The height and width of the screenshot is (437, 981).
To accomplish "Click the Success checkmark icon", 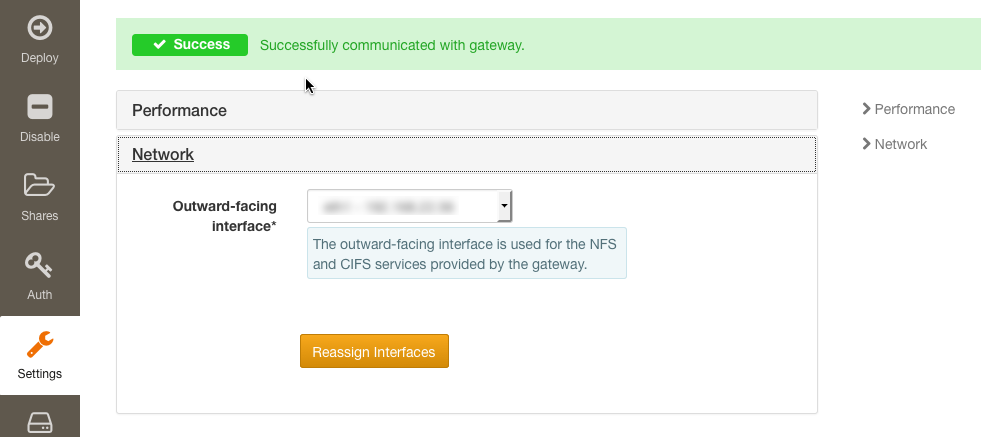I will tap(160, 44).
